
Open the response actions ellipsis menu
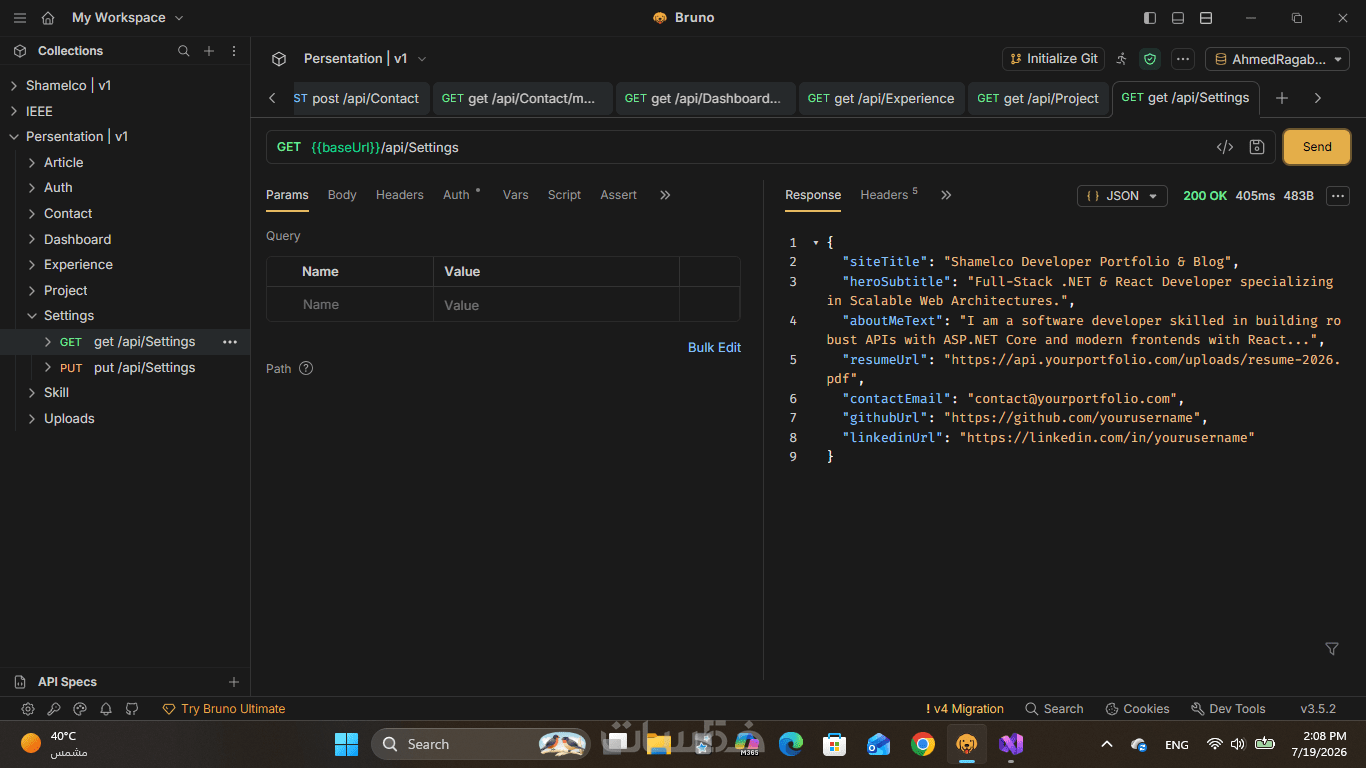(x=1338, y=196)
